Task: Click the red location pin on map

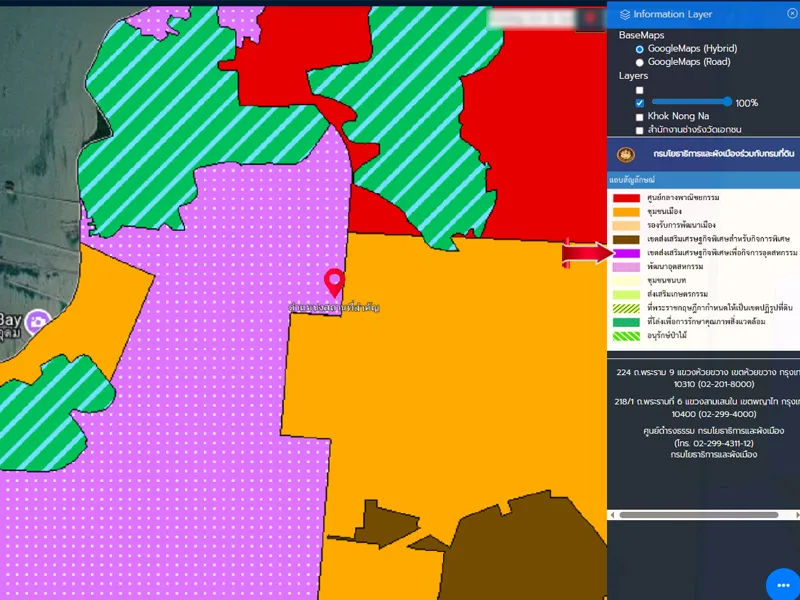Action: click(x=334, y=282)
